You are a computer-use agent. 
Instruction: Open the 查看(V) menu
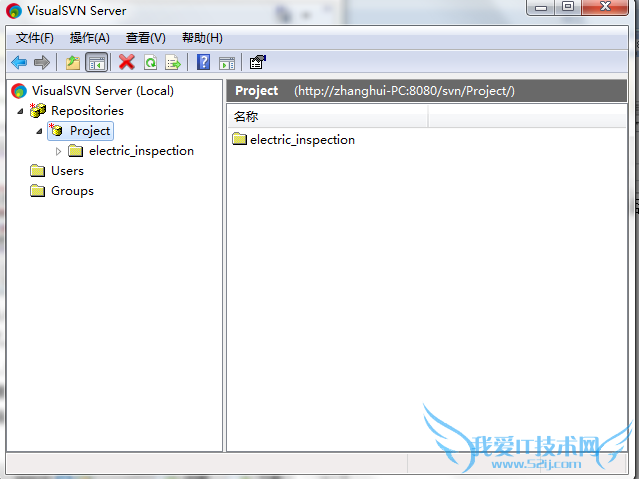coord(145,38)
